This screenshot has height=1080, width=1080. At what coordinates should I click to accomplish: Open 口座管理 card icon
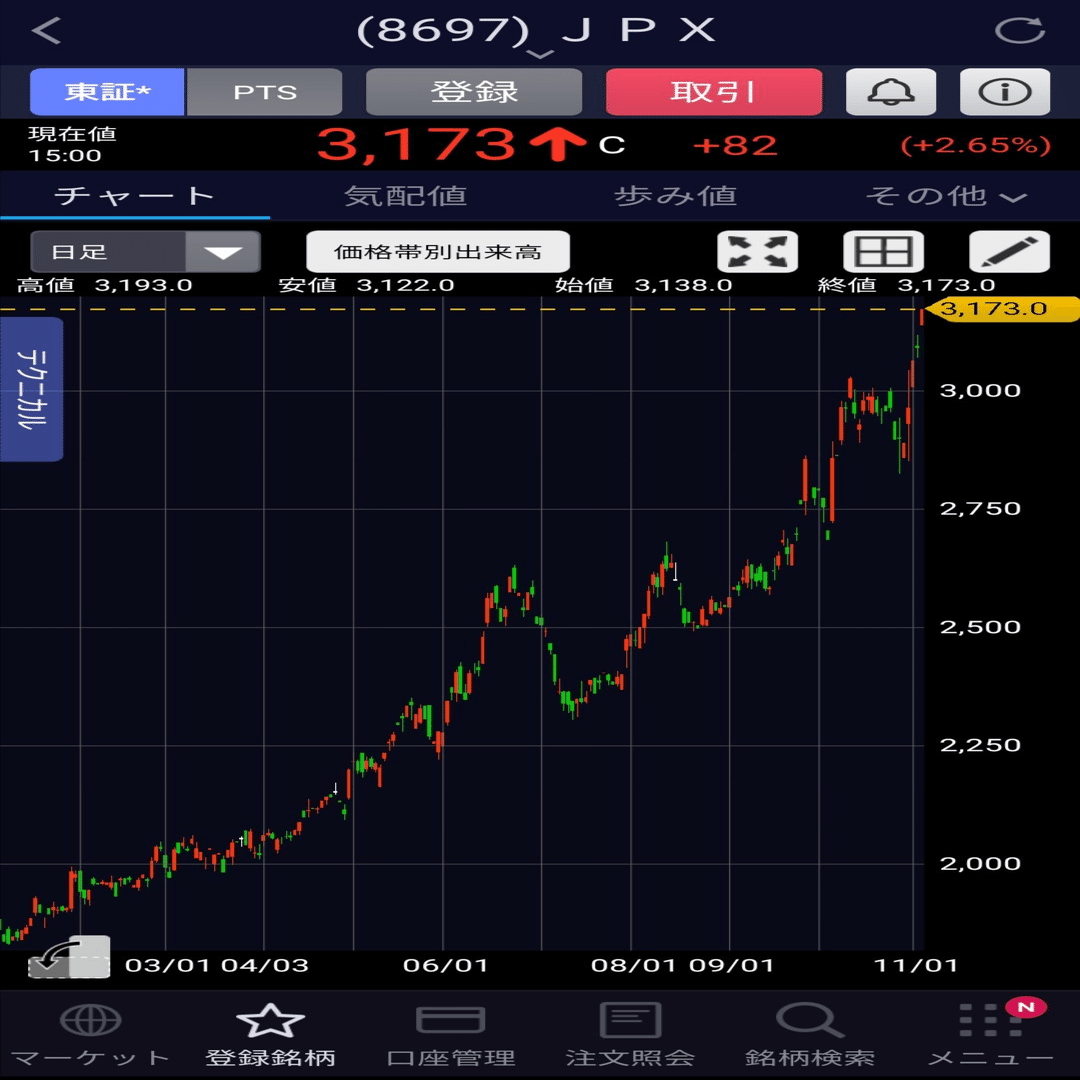(x=450, y=1020)
